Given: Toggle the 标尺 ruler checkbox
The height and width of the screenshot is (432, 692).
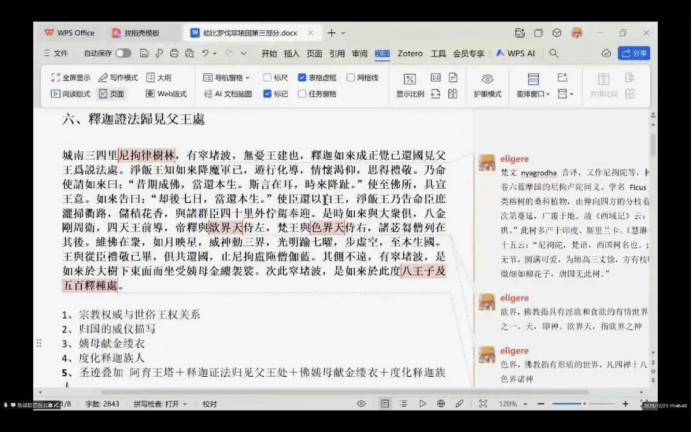Looking at the screenshot, I should click(x=268, y=77).
